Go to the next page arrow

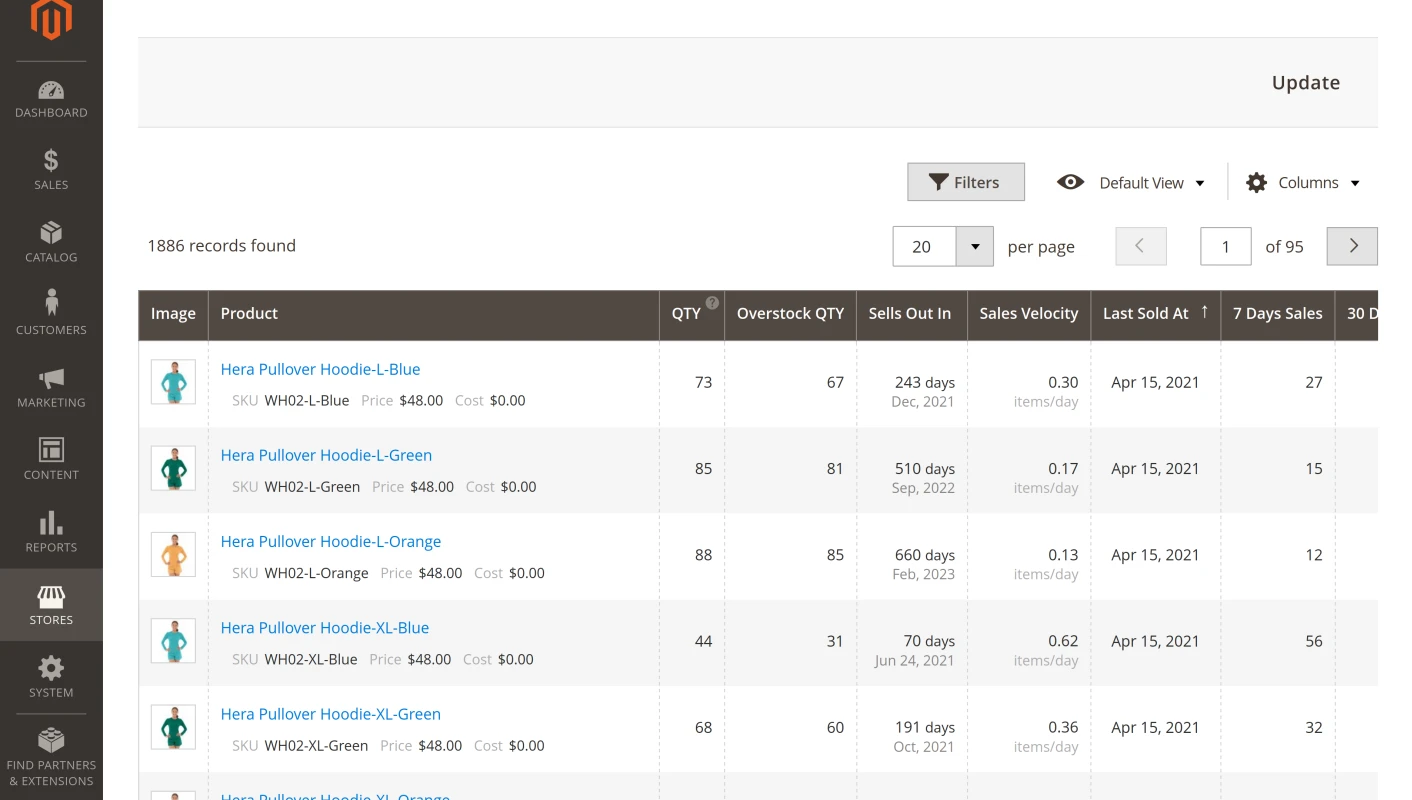click(1352, 247)
